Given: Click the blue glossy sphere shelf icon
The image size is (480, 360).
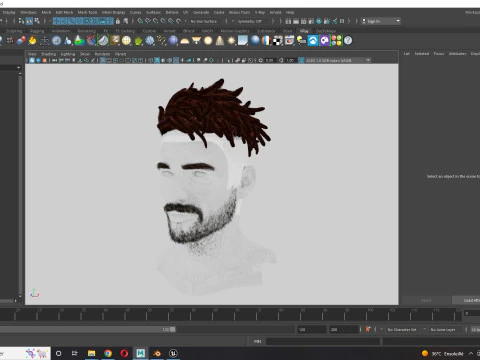Looking at the screenshot, I should click(255, 41).
